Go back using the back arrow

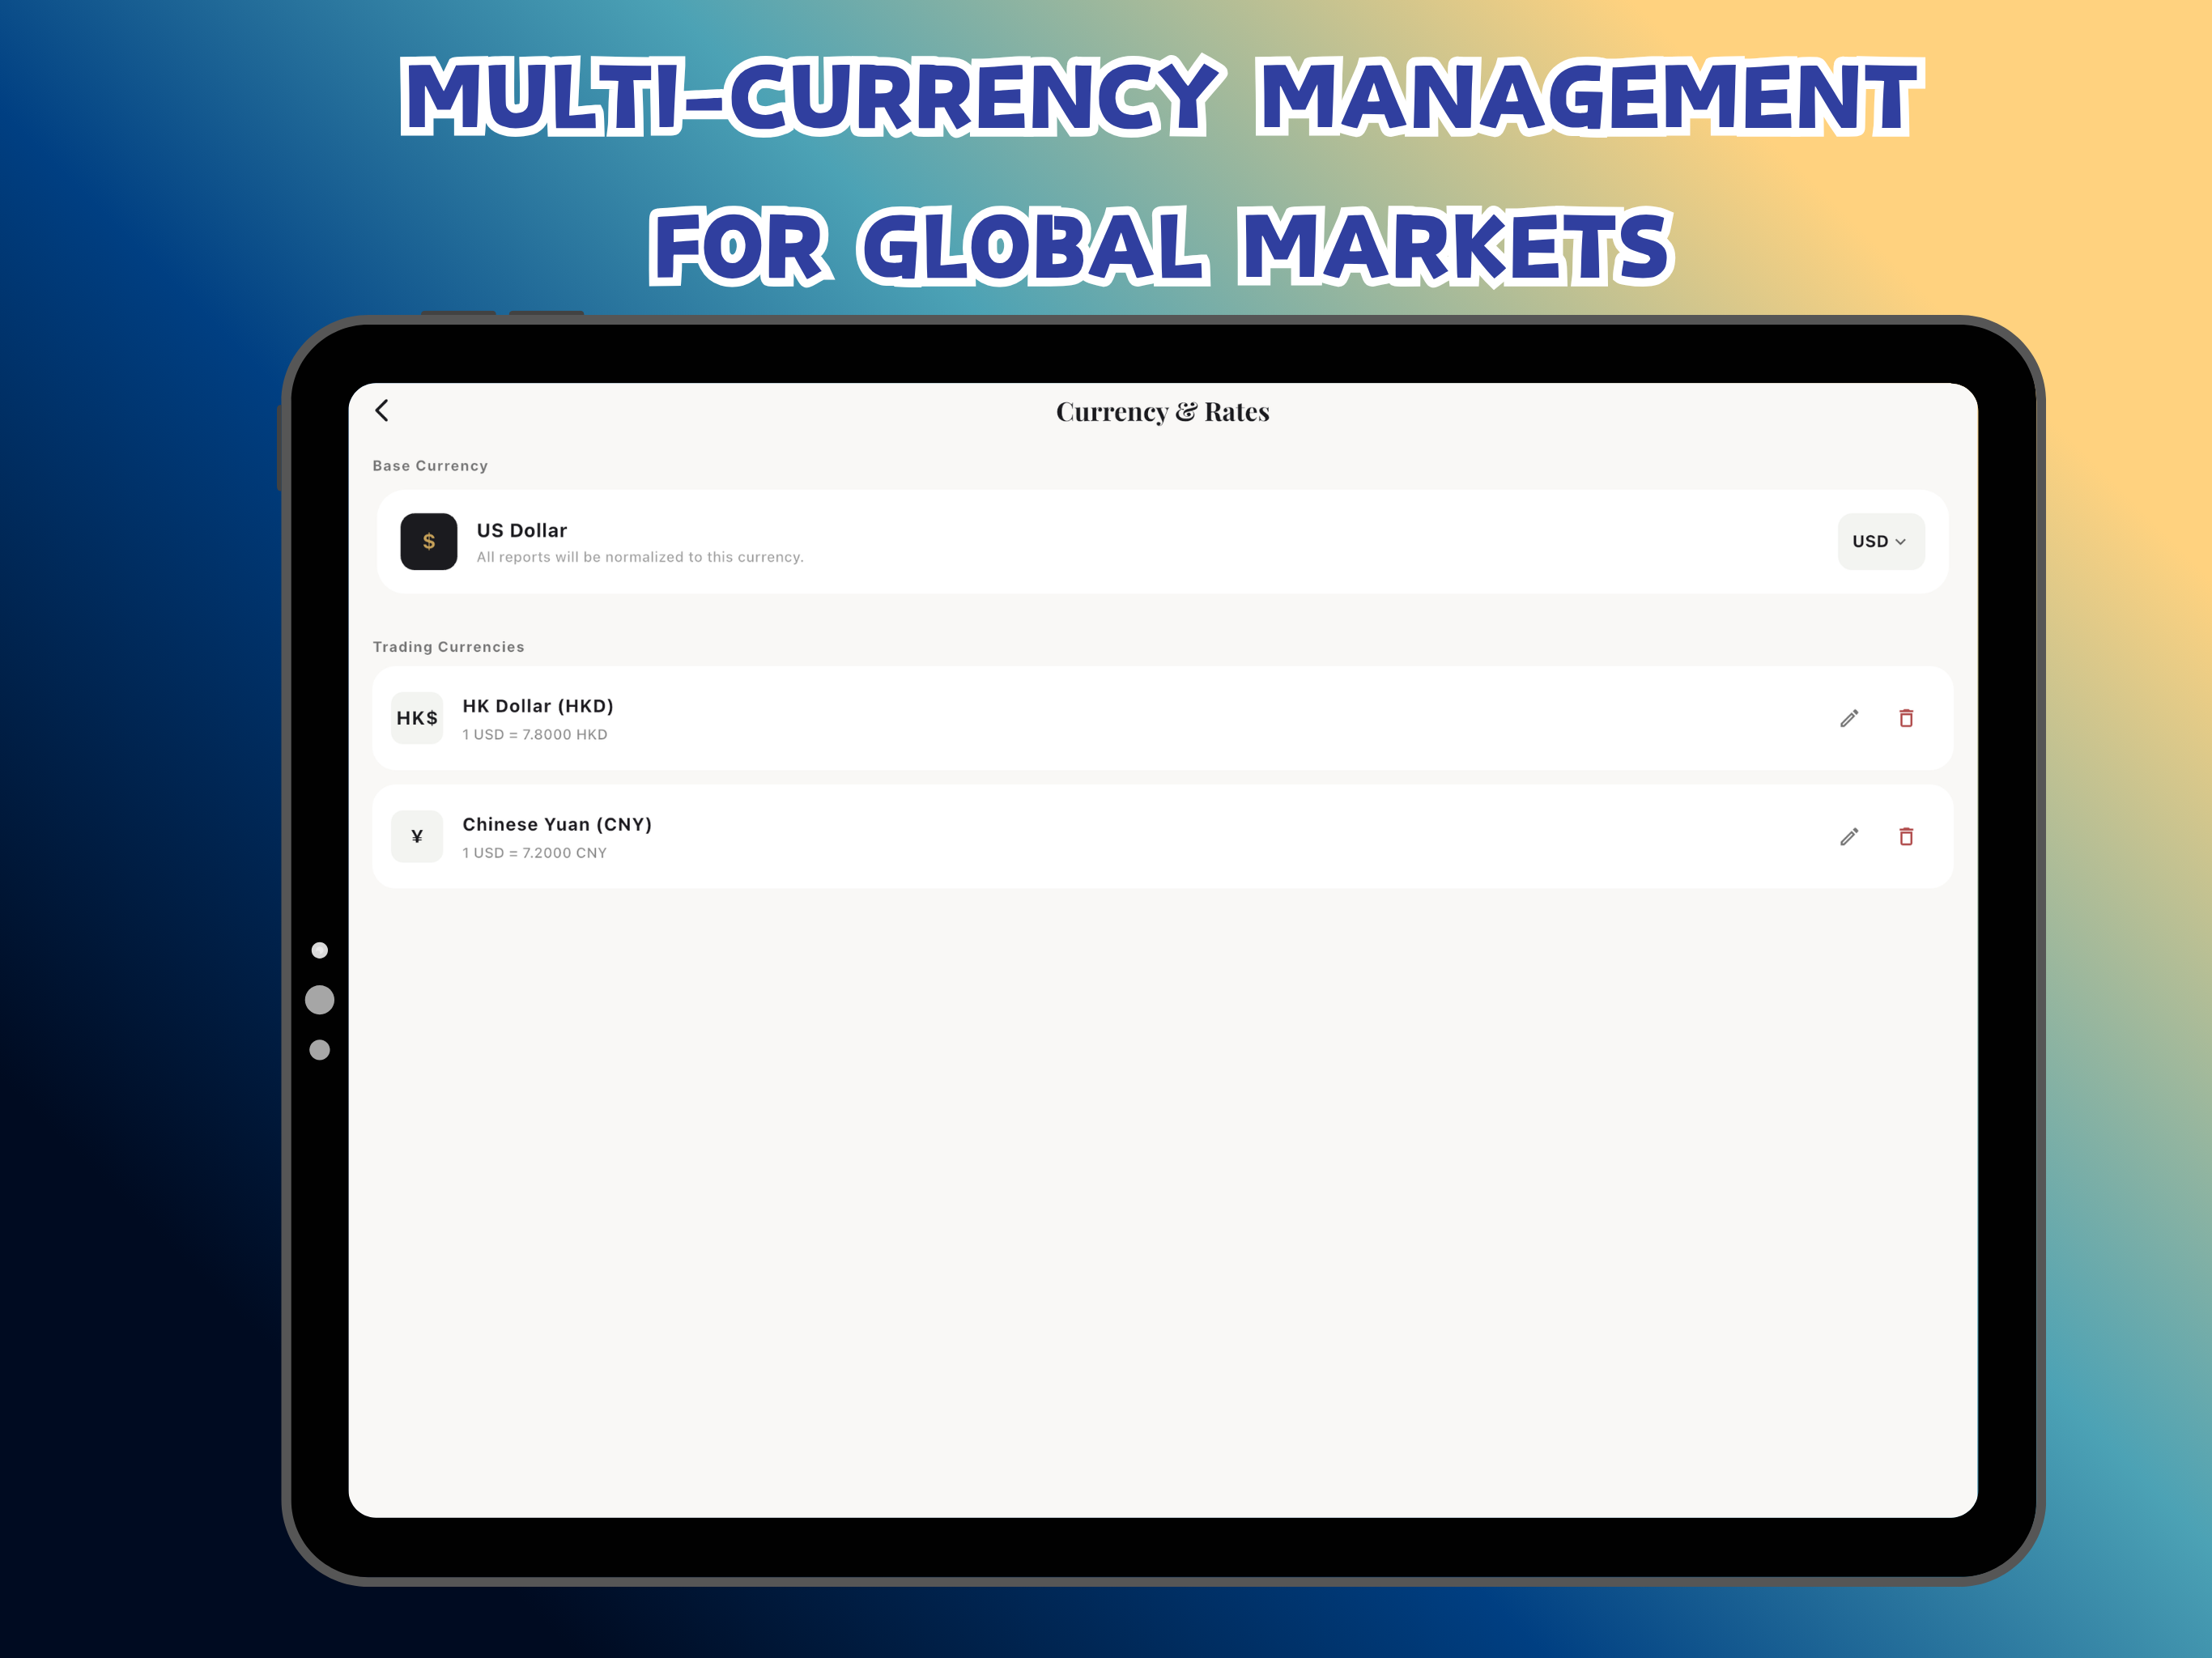(x=382, y=411)
